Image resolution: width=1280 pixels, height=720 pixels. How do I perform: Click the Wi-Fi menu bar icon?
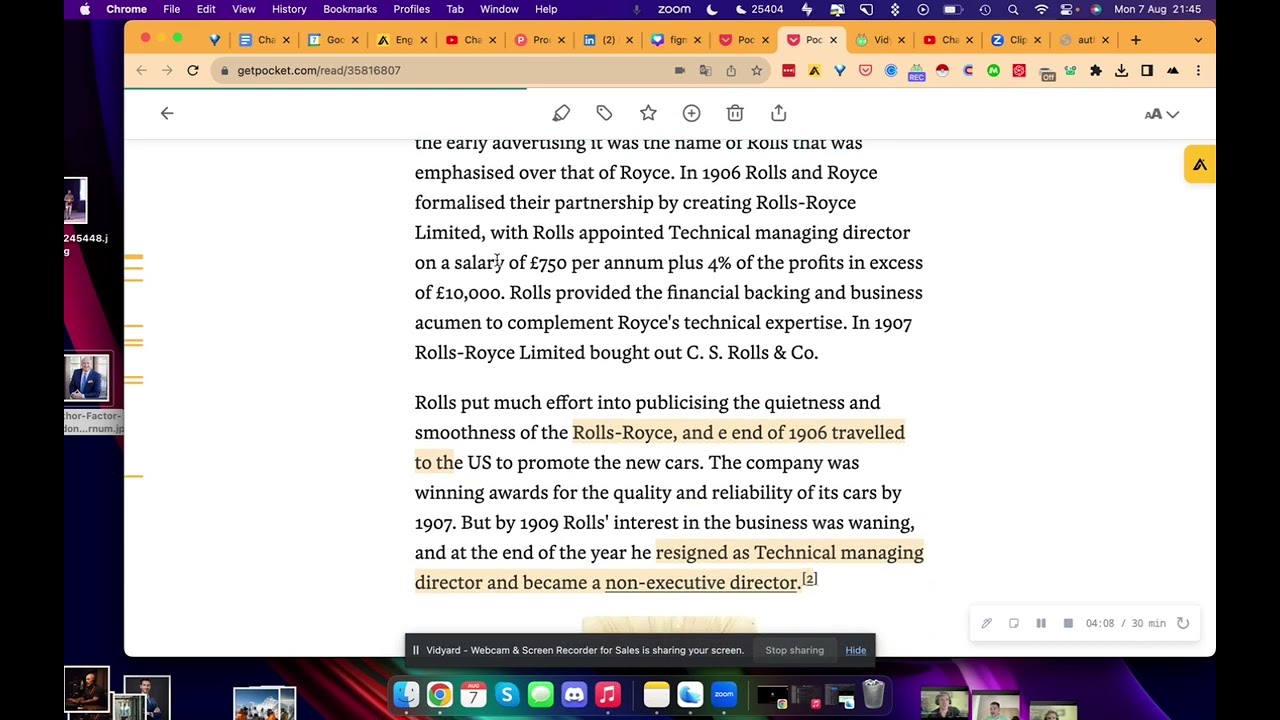point(1041,9)
